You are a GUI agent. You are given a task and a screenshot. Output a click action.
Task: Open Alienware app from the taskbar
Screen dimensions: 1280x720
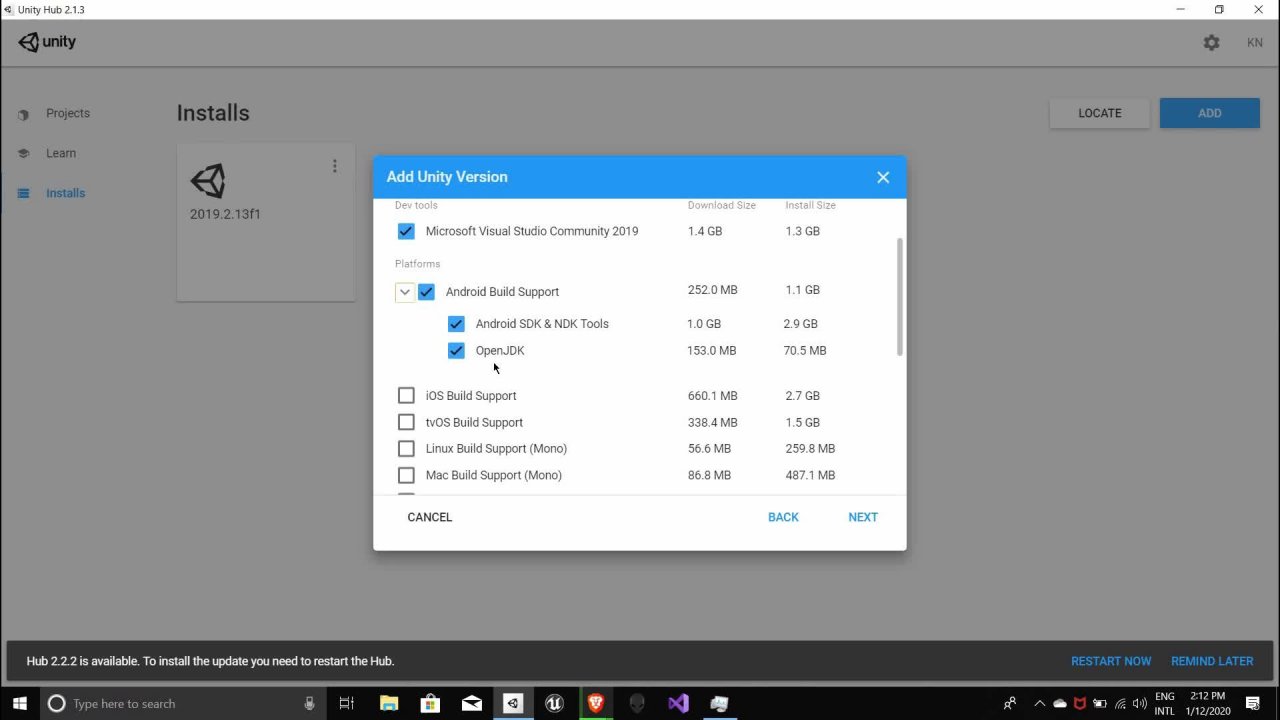tap(637, 704)
